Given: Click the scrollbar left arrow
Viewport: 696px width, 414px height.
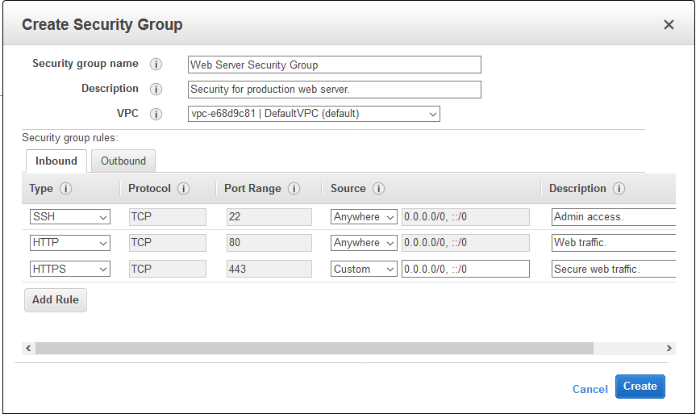Looking at the screenshot, I should pos(28,348).
